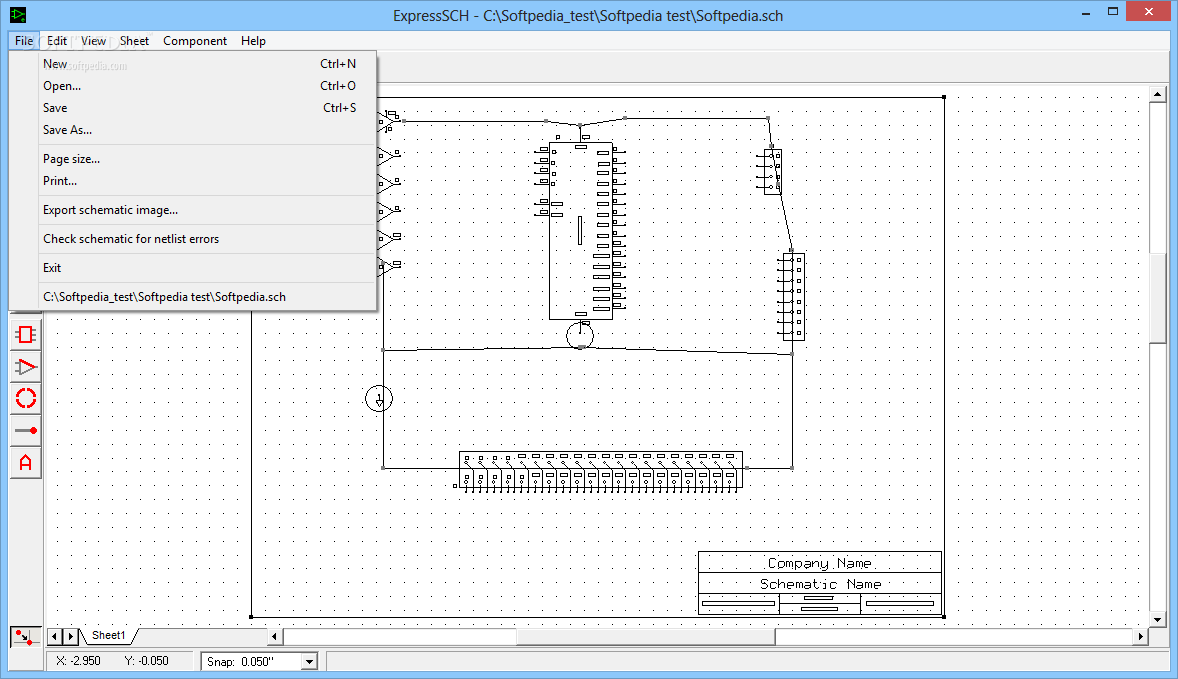Click horizontal scrollbar left arrow

click(x=274, y=636)
